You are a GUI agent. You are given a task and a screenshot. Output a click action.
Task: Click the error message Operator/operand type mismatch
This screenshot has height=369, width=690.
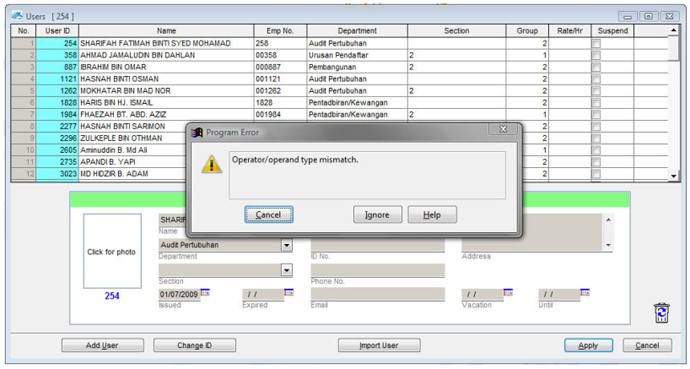coord(295,160)
